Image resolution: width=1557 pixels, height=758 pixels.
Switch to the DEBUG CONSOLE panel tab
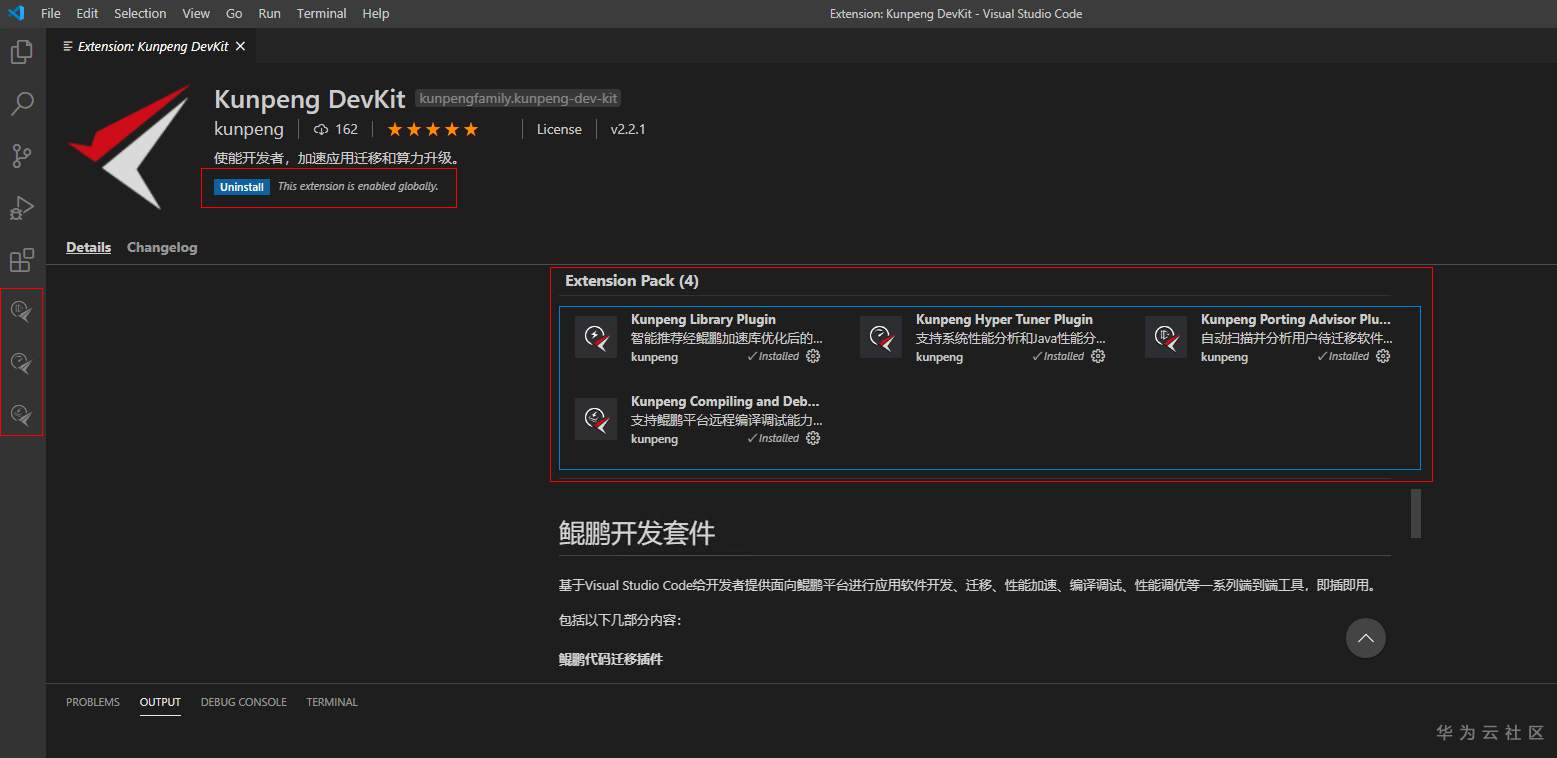click(244, 702)
